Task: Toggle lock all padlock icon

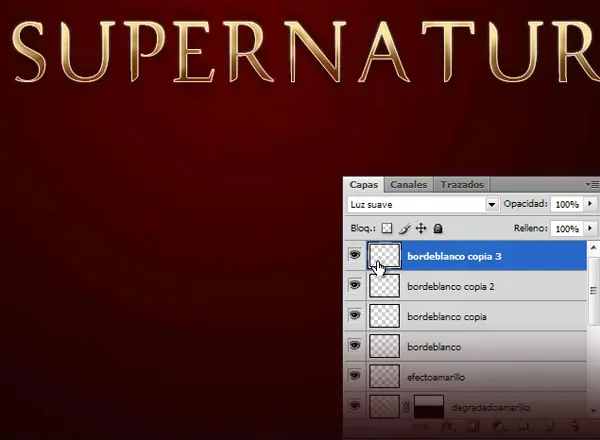Action: coord(438,228)
